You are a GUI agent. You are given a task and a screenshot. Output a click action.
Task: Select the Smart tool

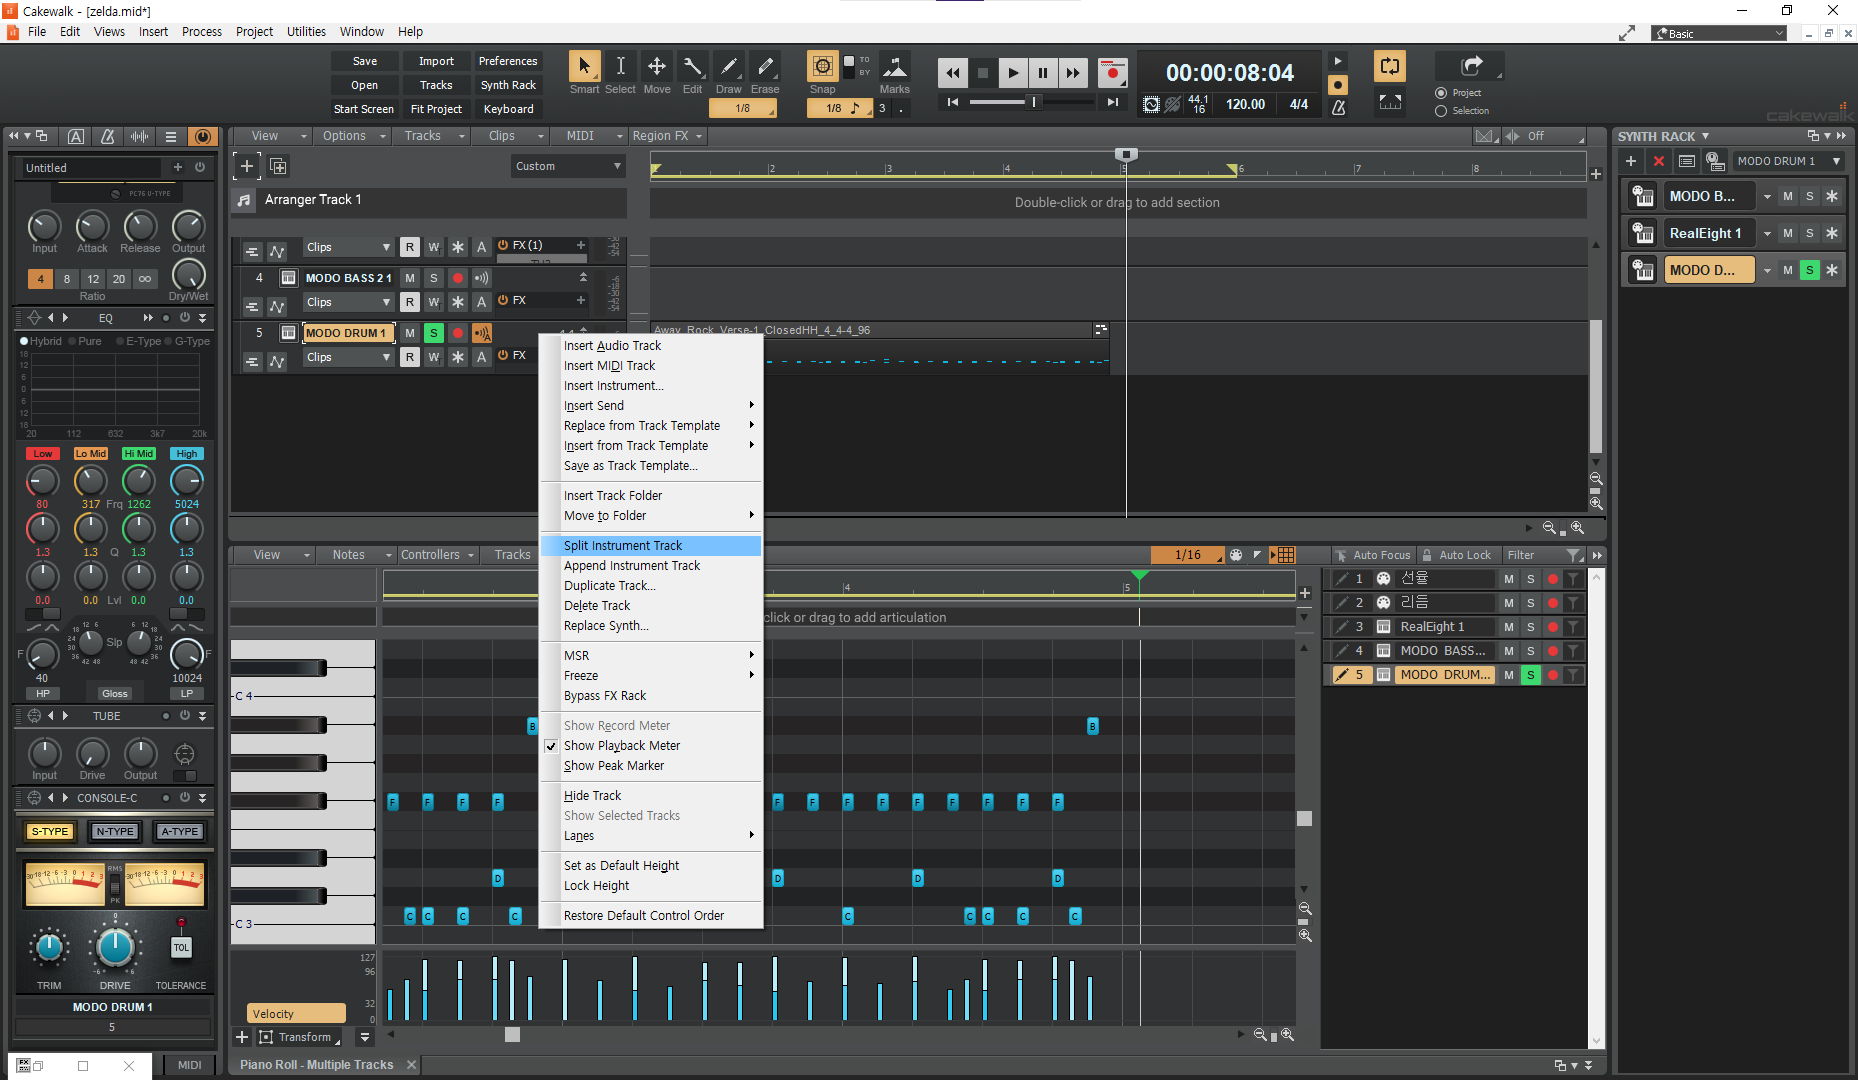coord(584,67)
